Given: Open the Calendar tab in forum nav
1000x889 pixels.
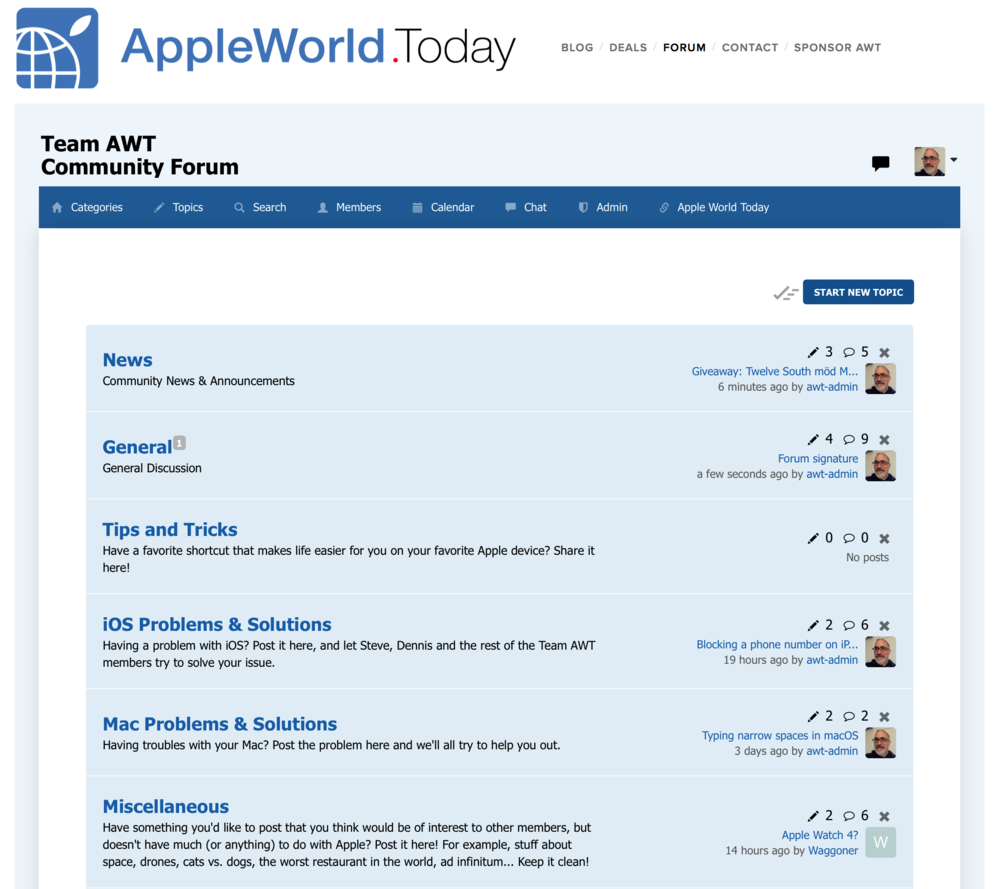Looking at the screenshot, I should click(443, 207).
